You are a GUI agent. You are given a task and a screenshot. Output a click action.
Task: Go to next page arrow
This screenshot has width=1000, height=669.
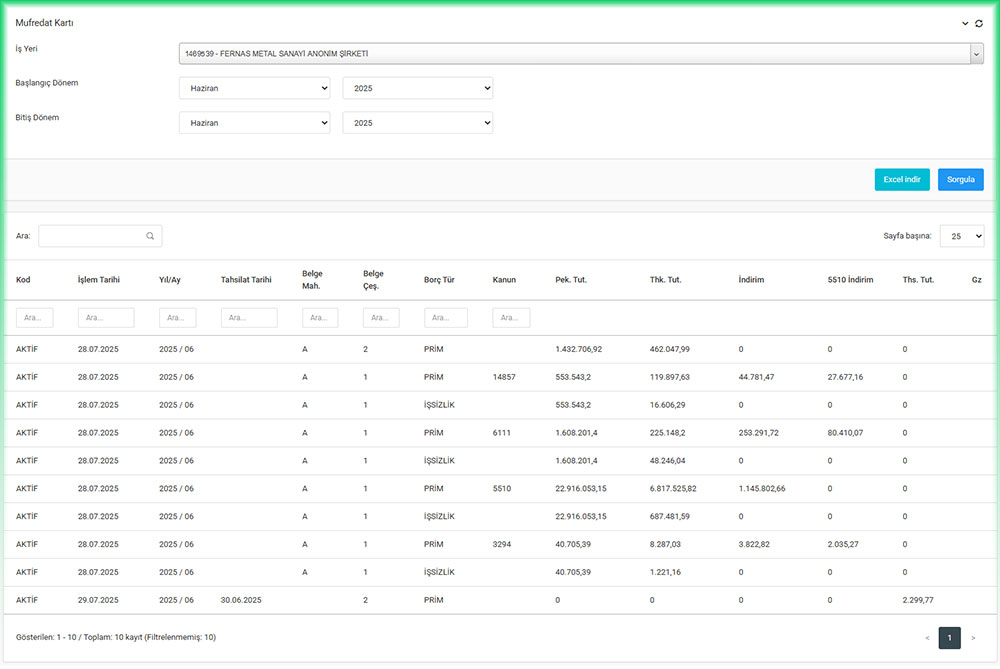click(x=973, y=637)
